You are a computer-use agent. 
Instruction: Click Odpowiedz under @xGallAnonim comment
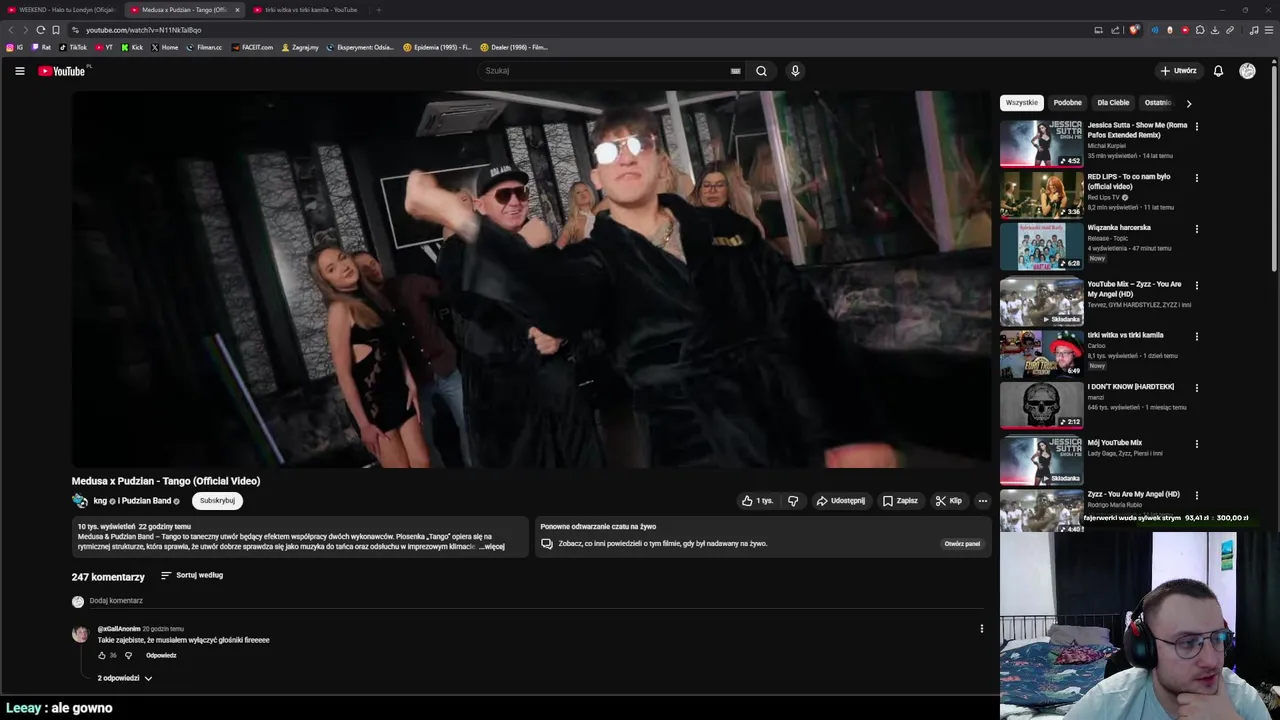(x=161, y=656)
